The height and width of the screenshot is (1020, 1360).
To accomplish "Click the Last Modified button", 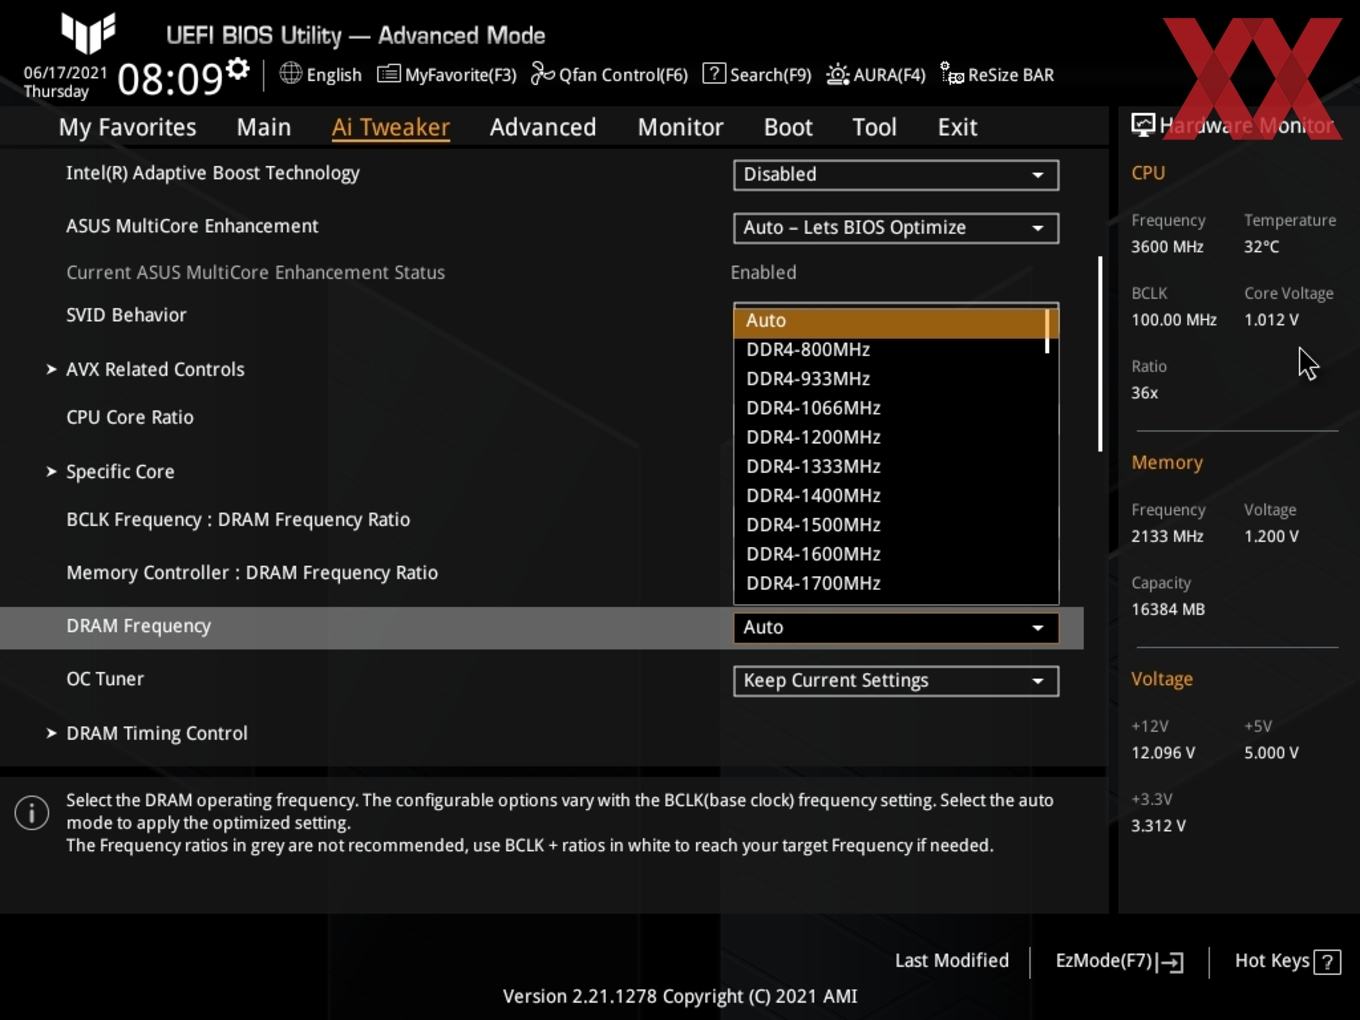I will (952, 961).
